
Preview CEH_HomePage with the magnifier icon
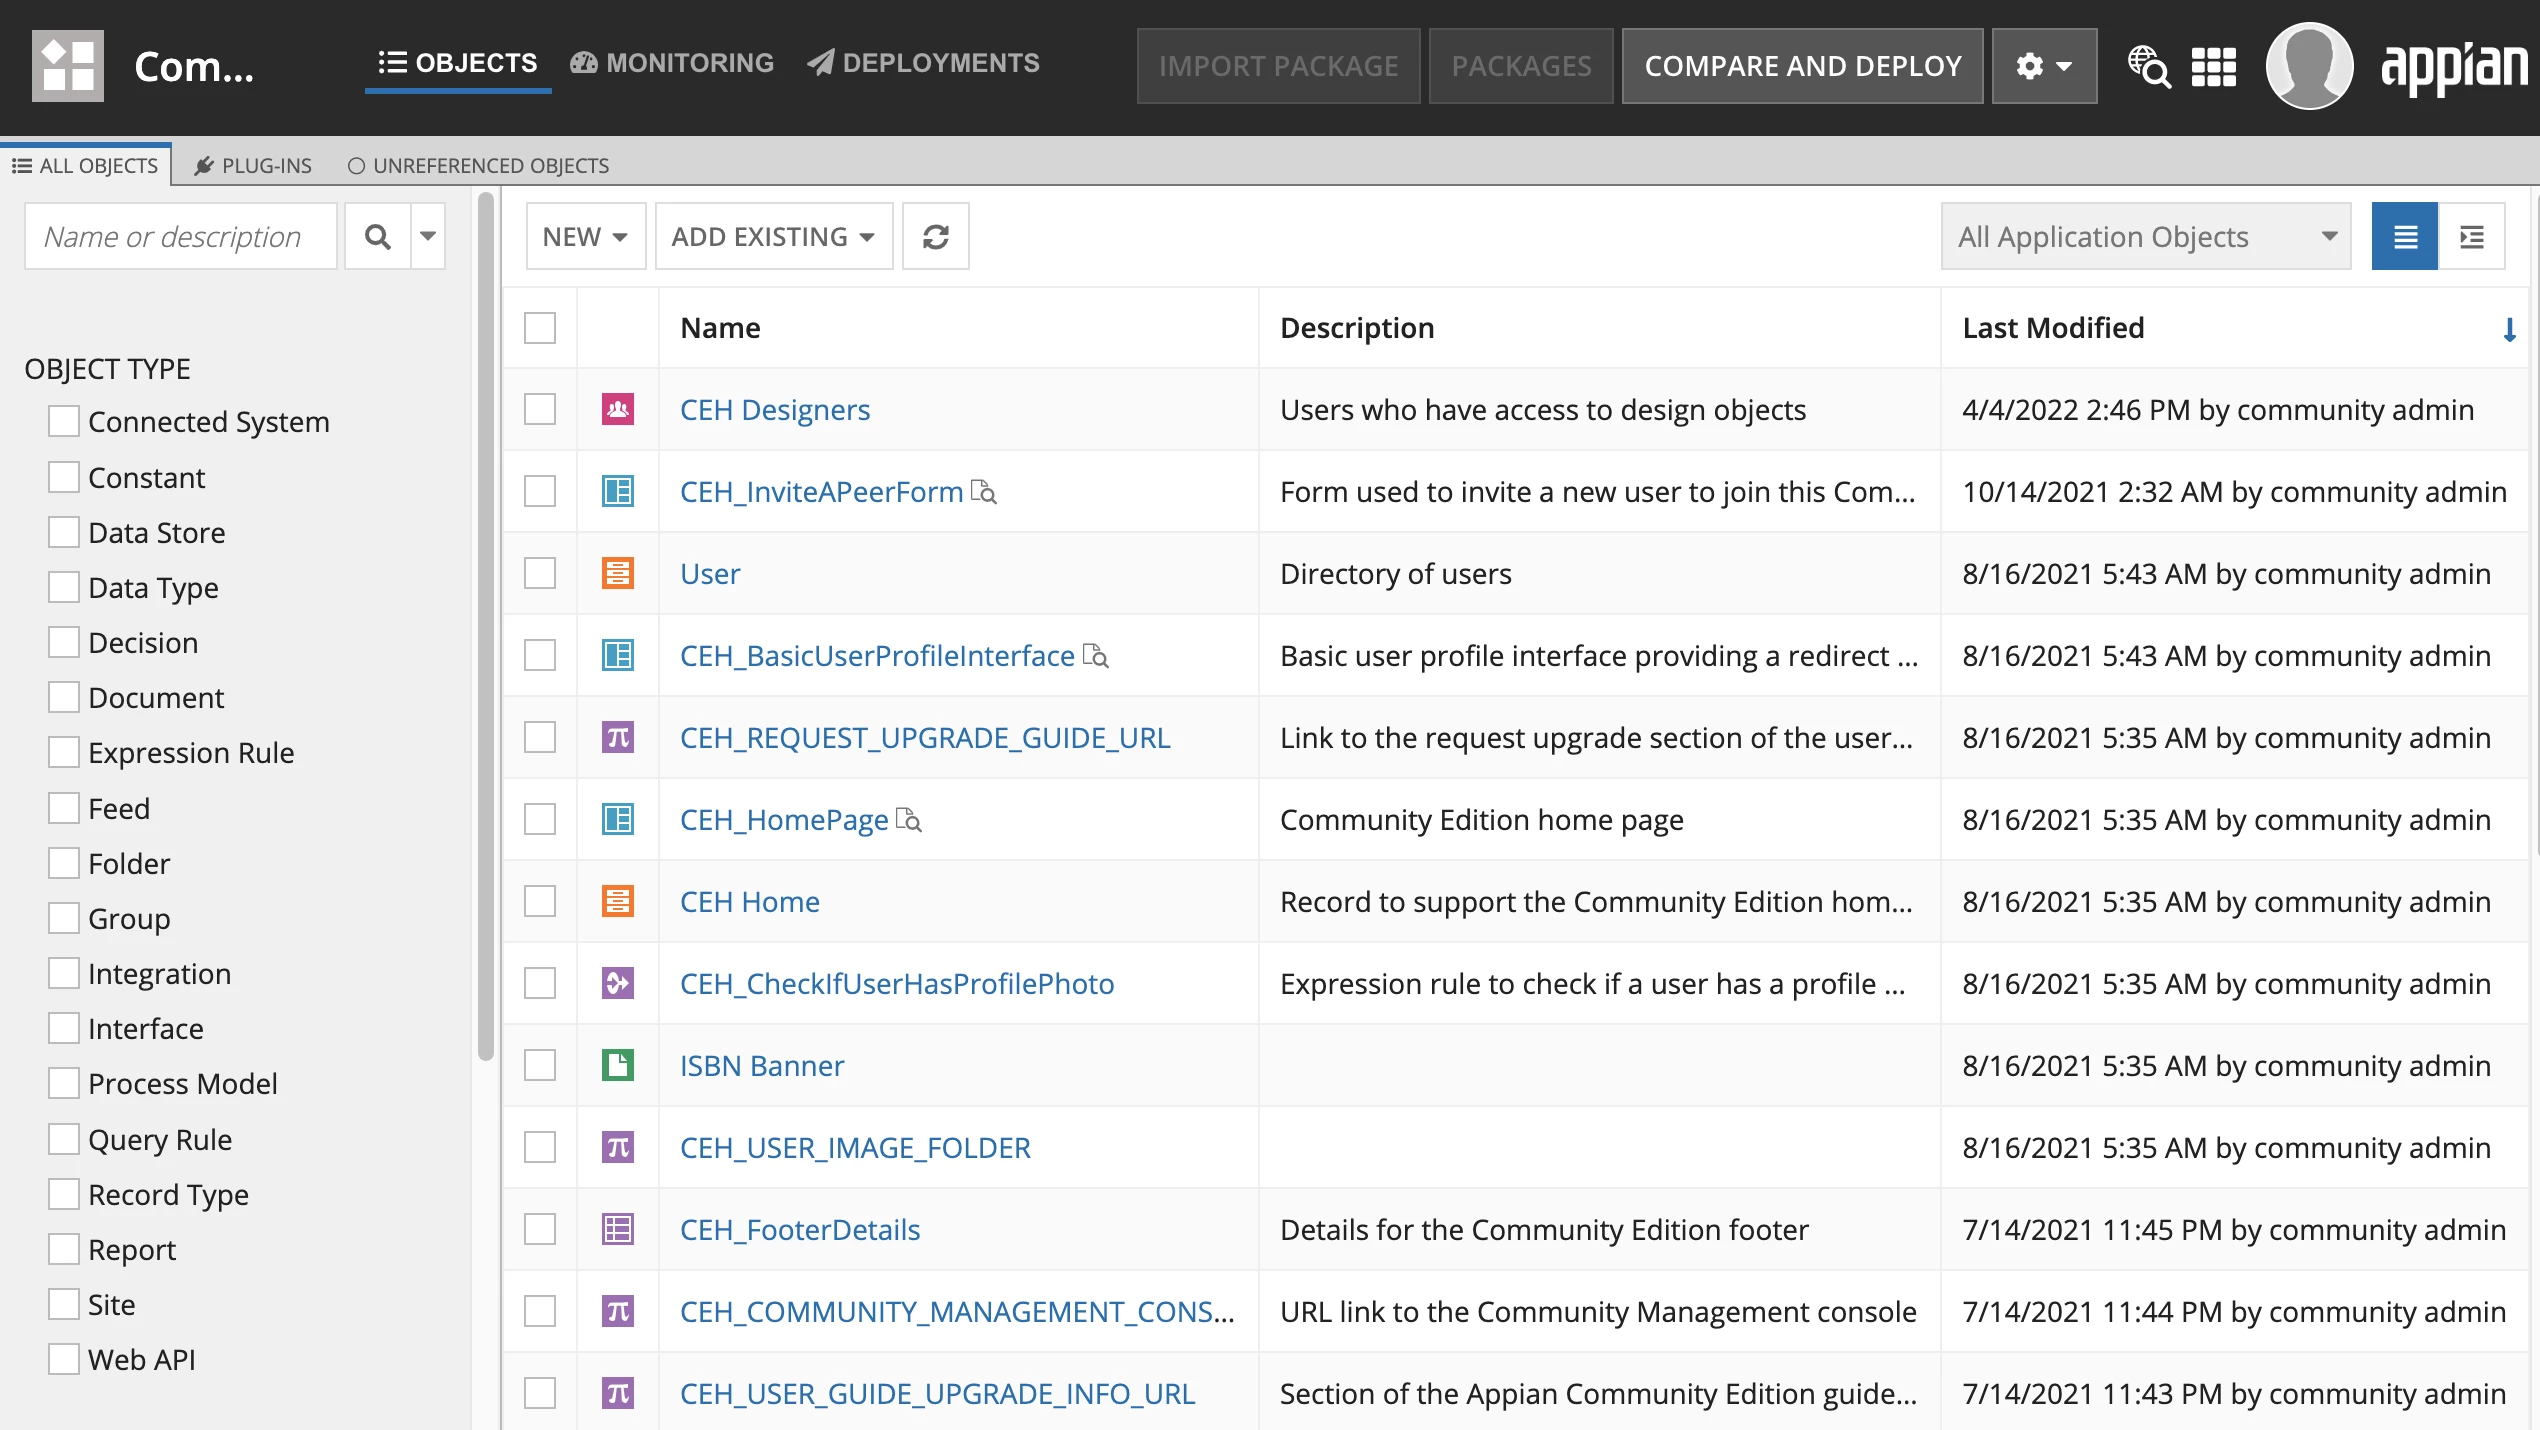pyautogui.click(x=909, y=820)
